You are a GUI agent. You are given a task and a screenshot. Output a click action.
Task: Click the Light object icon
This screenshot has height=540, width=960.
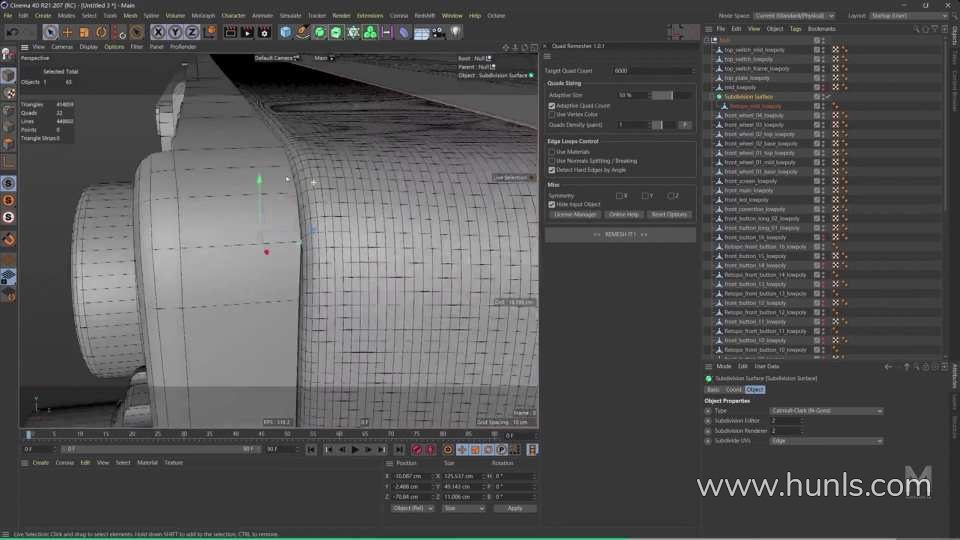coord(456,32)
